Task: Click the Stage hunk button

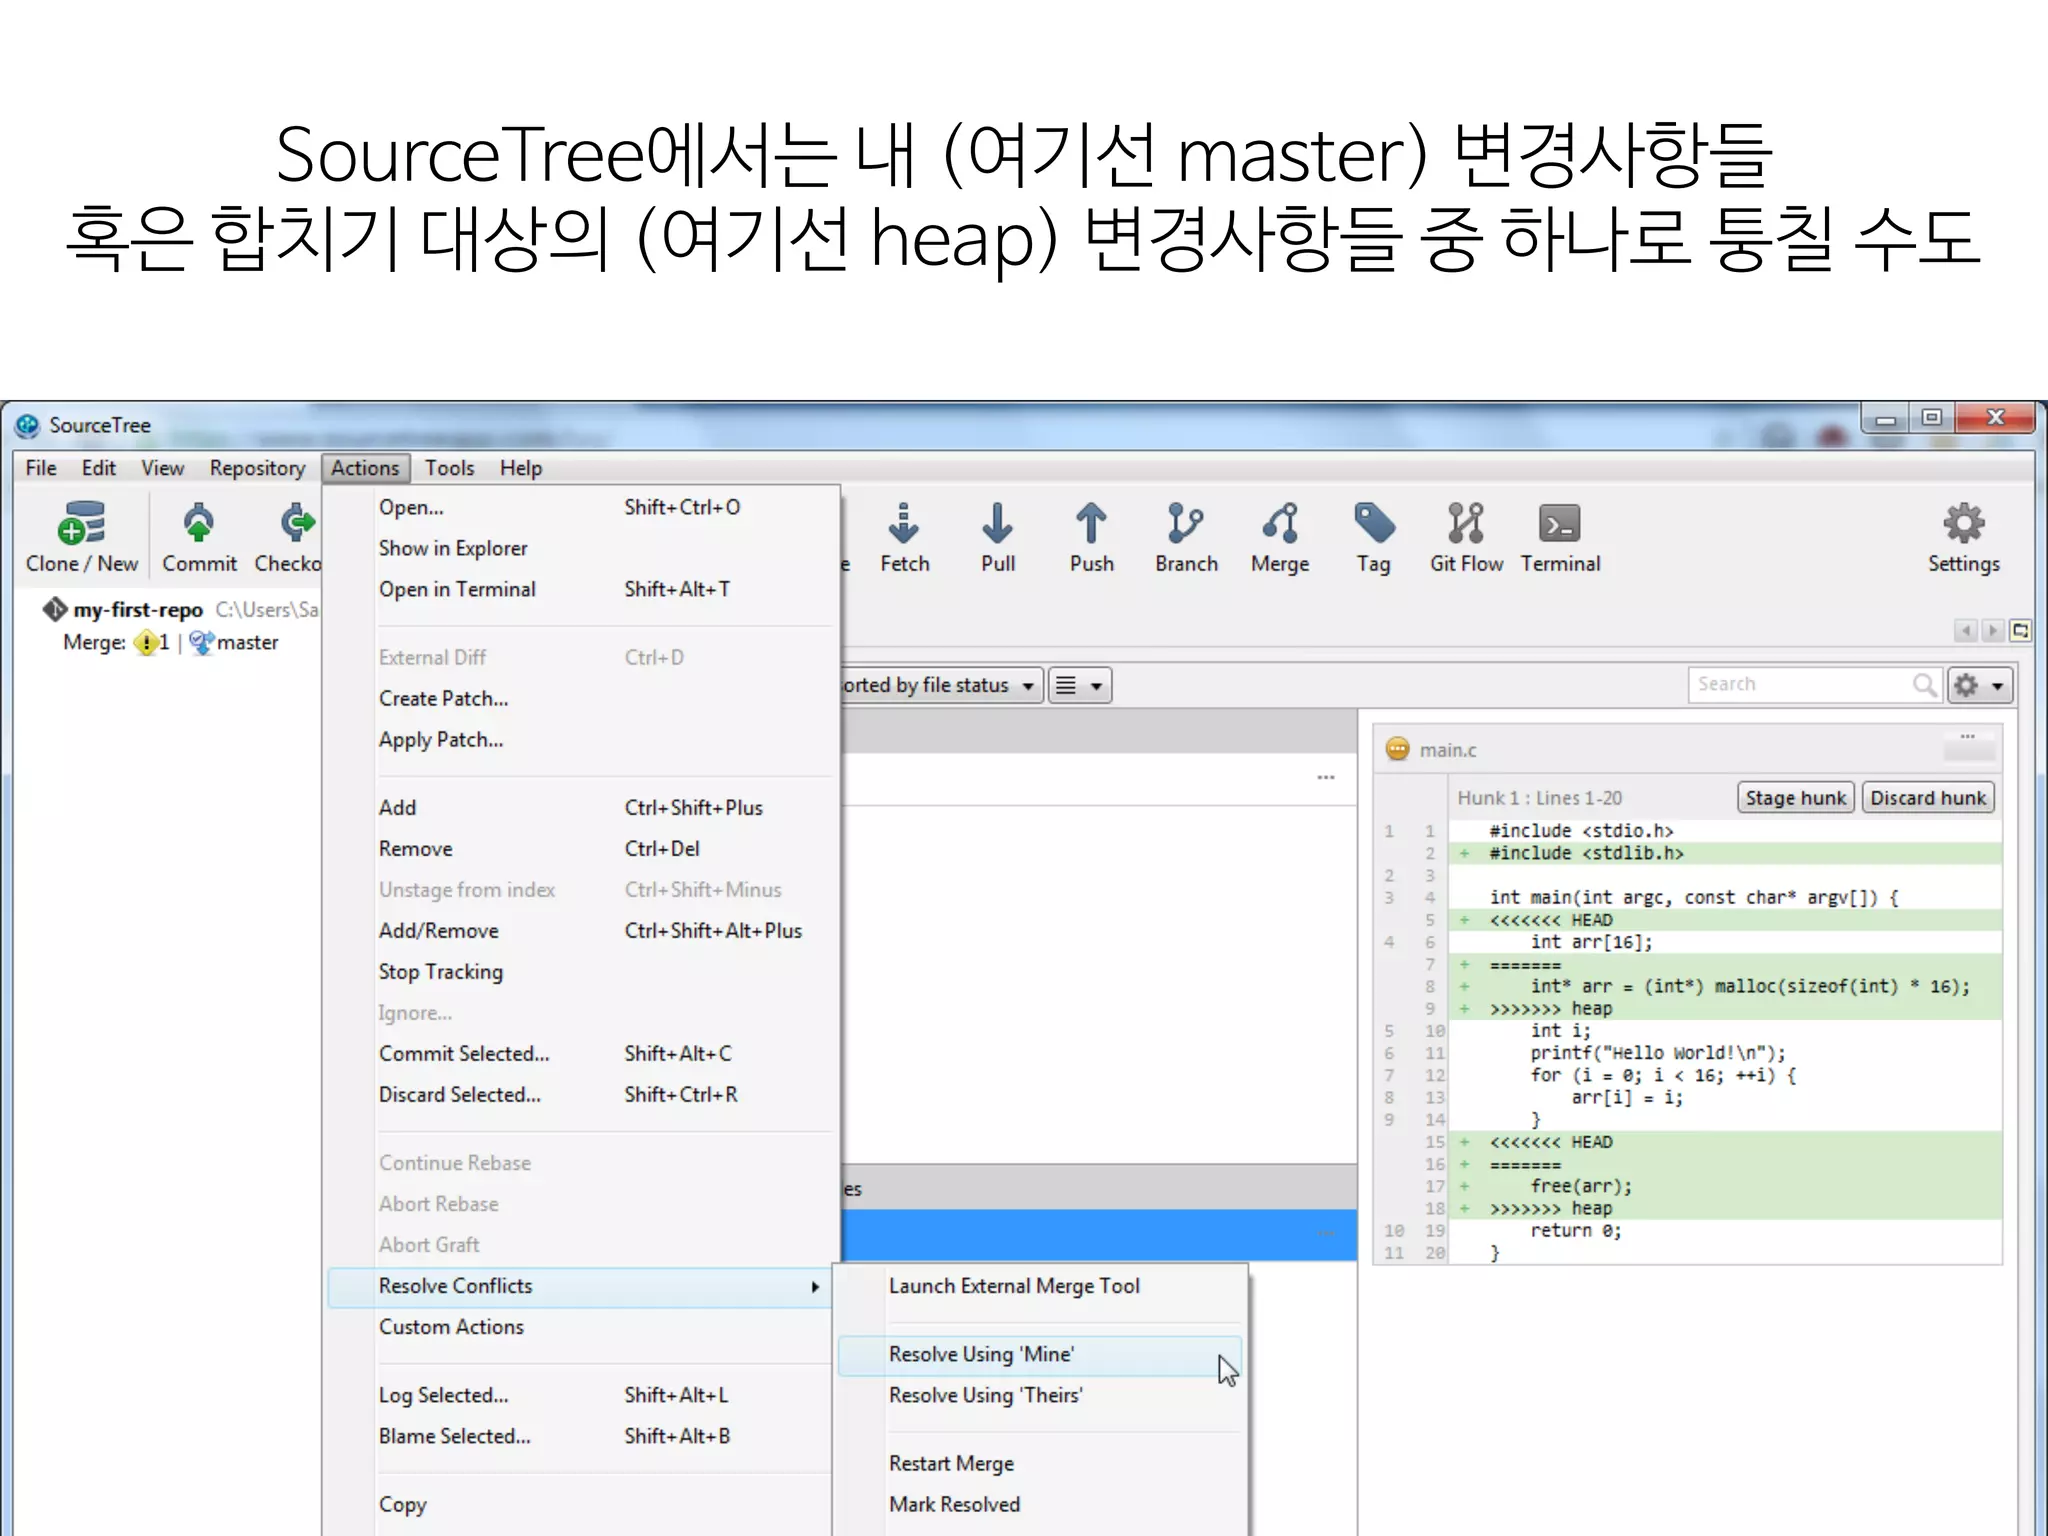Action: tap(1796, 798)
